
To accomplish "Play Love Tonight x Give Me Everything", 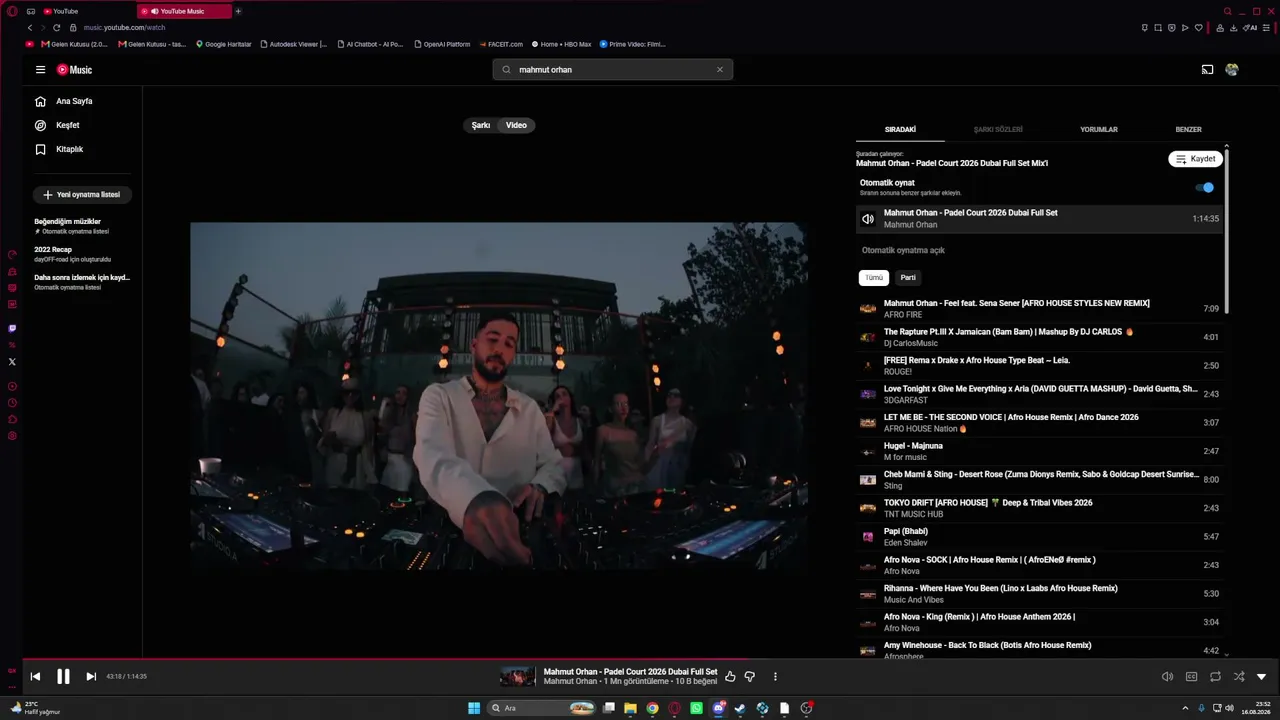I will coord(1040,394).
